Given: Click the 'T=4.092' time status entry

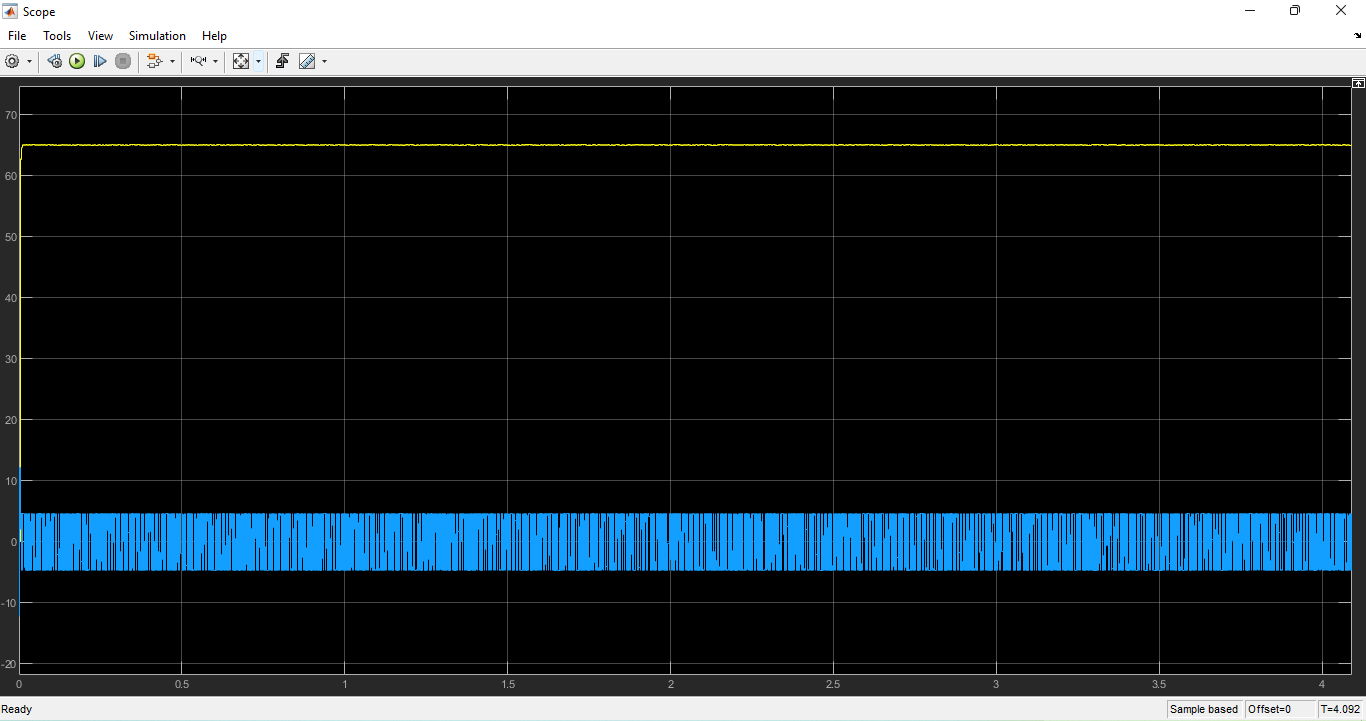Looking at the screenshot, I should (x=1340, y=709).
